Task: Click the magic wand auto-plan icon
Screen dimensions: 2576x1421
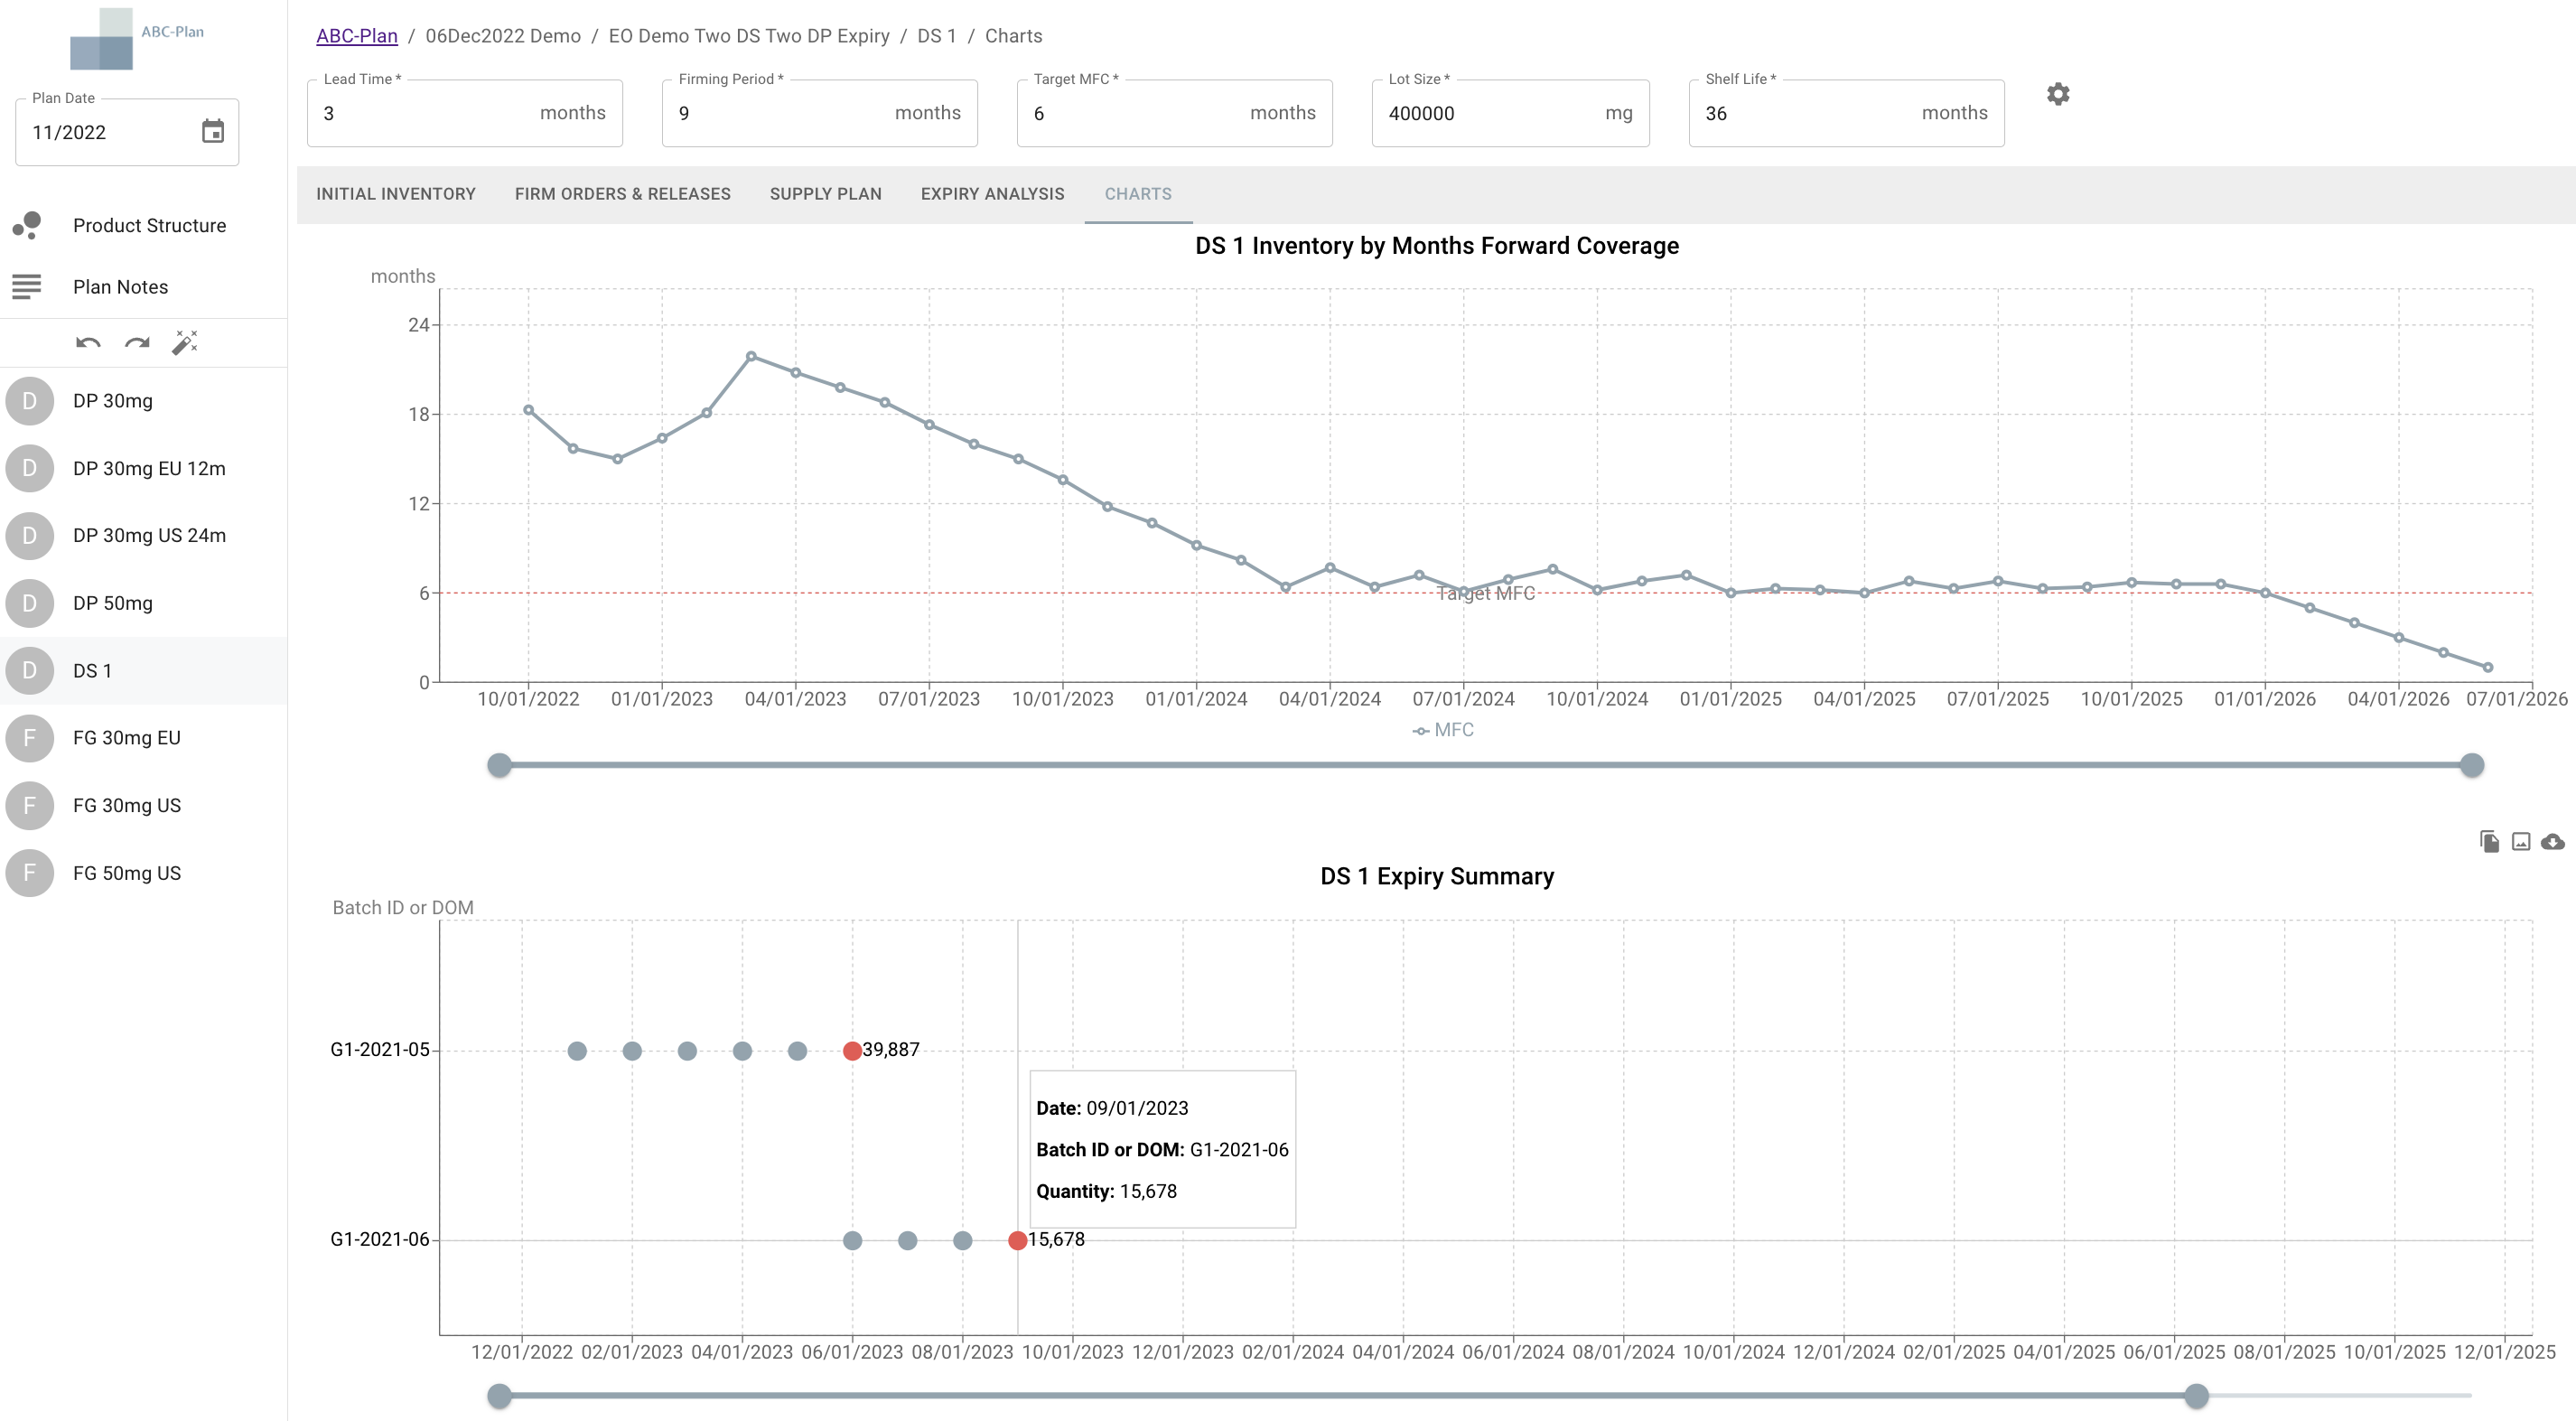Action: tap(185, 343)
